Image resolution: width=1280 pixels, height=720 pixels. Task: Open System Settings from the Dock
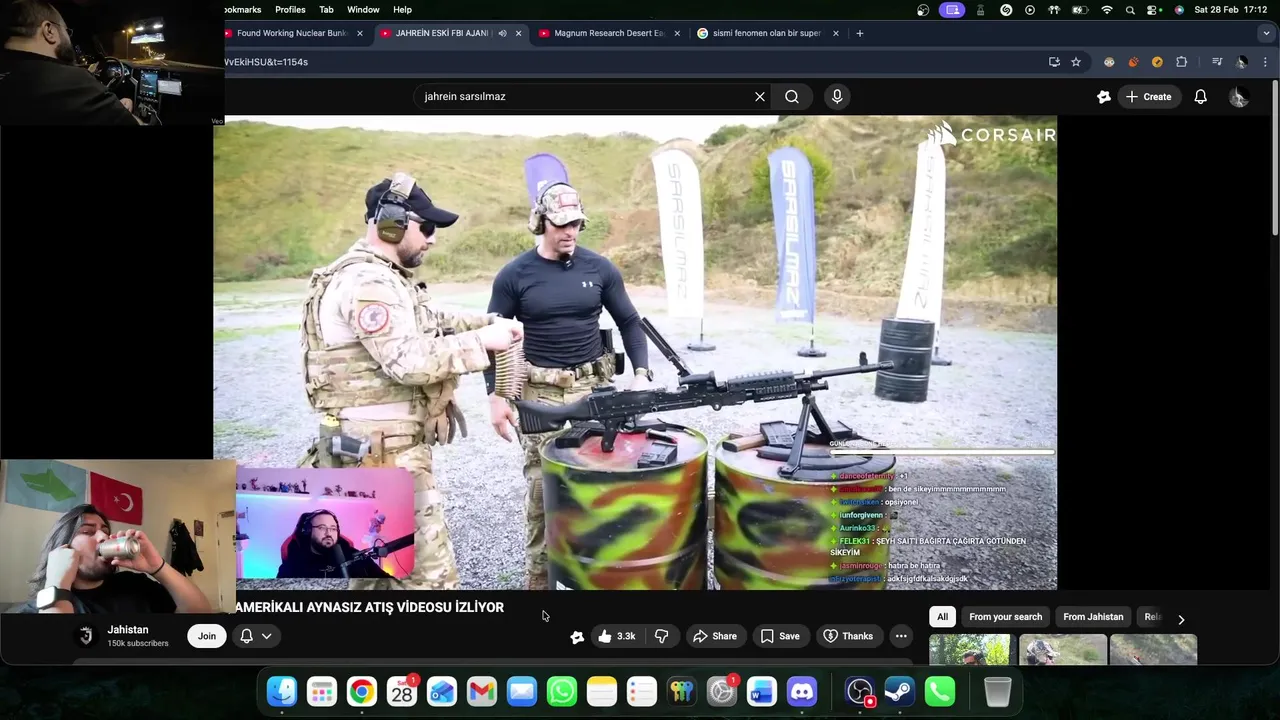click(x=722, y=692)
